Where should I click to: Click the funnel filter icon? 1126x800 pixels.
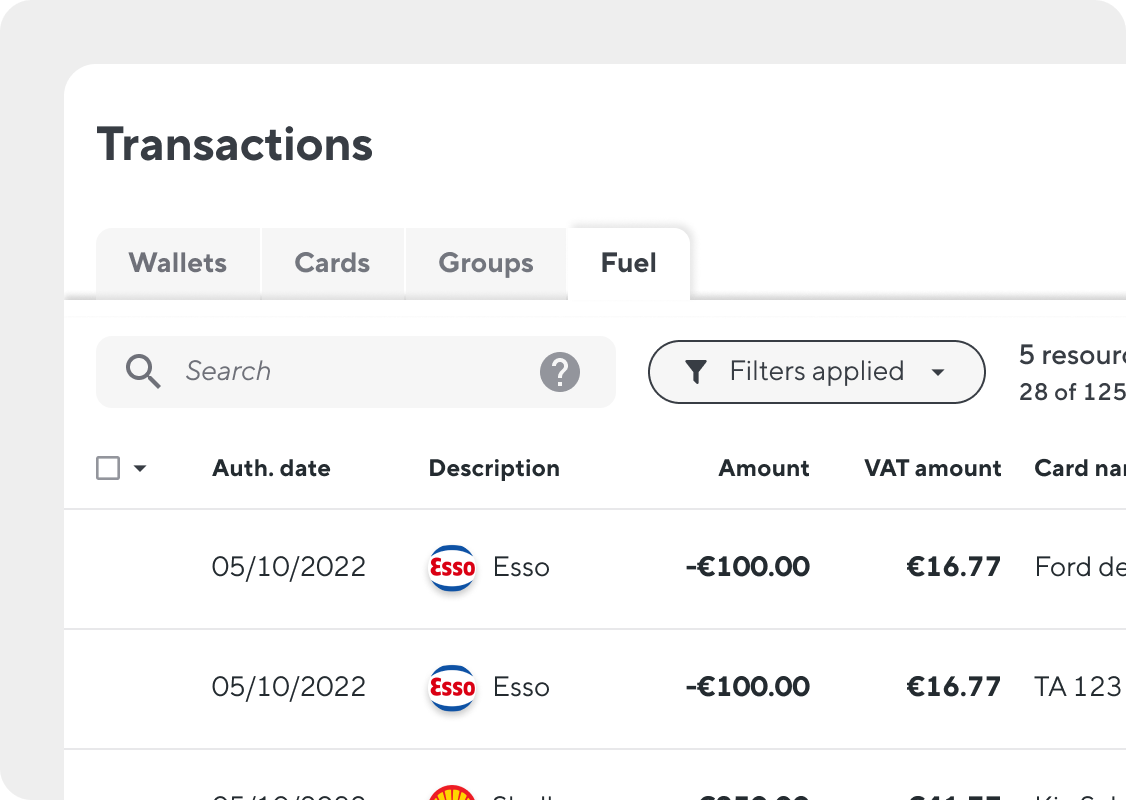click(x=695, y=371)
